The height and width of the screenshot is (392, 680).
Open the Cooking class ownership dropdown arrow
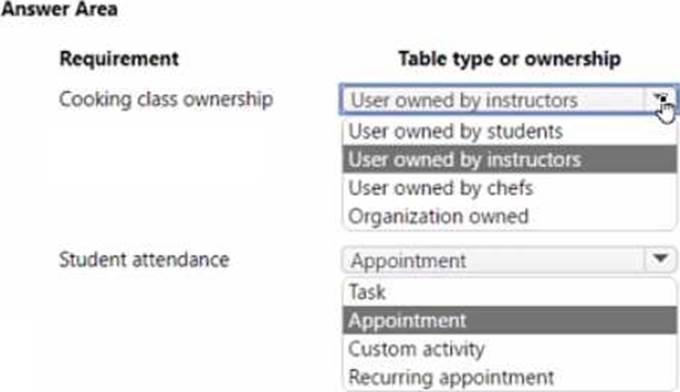[x=660, y=100]
